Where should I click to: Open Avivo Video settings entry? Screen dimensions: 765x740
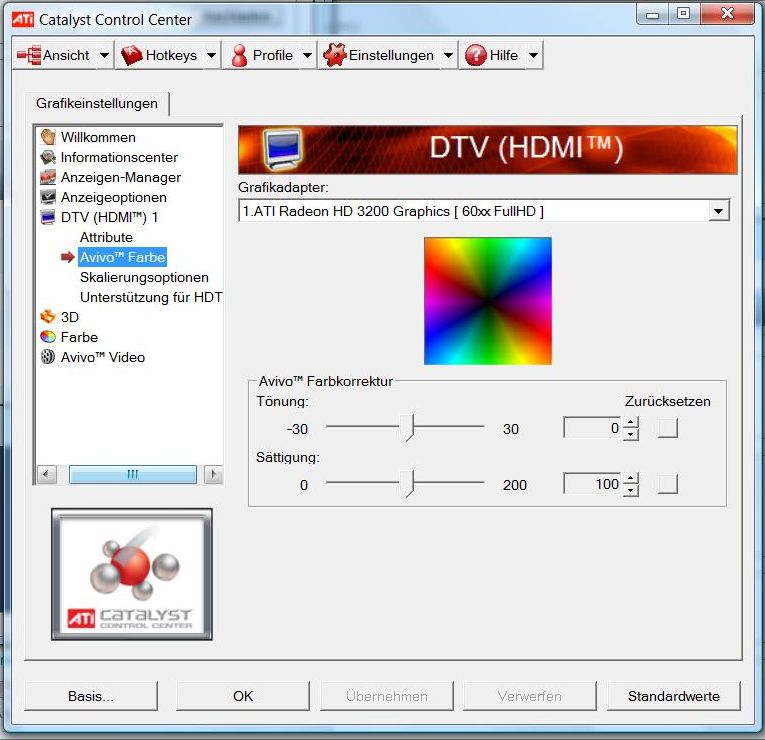click(x=102, y=357)
